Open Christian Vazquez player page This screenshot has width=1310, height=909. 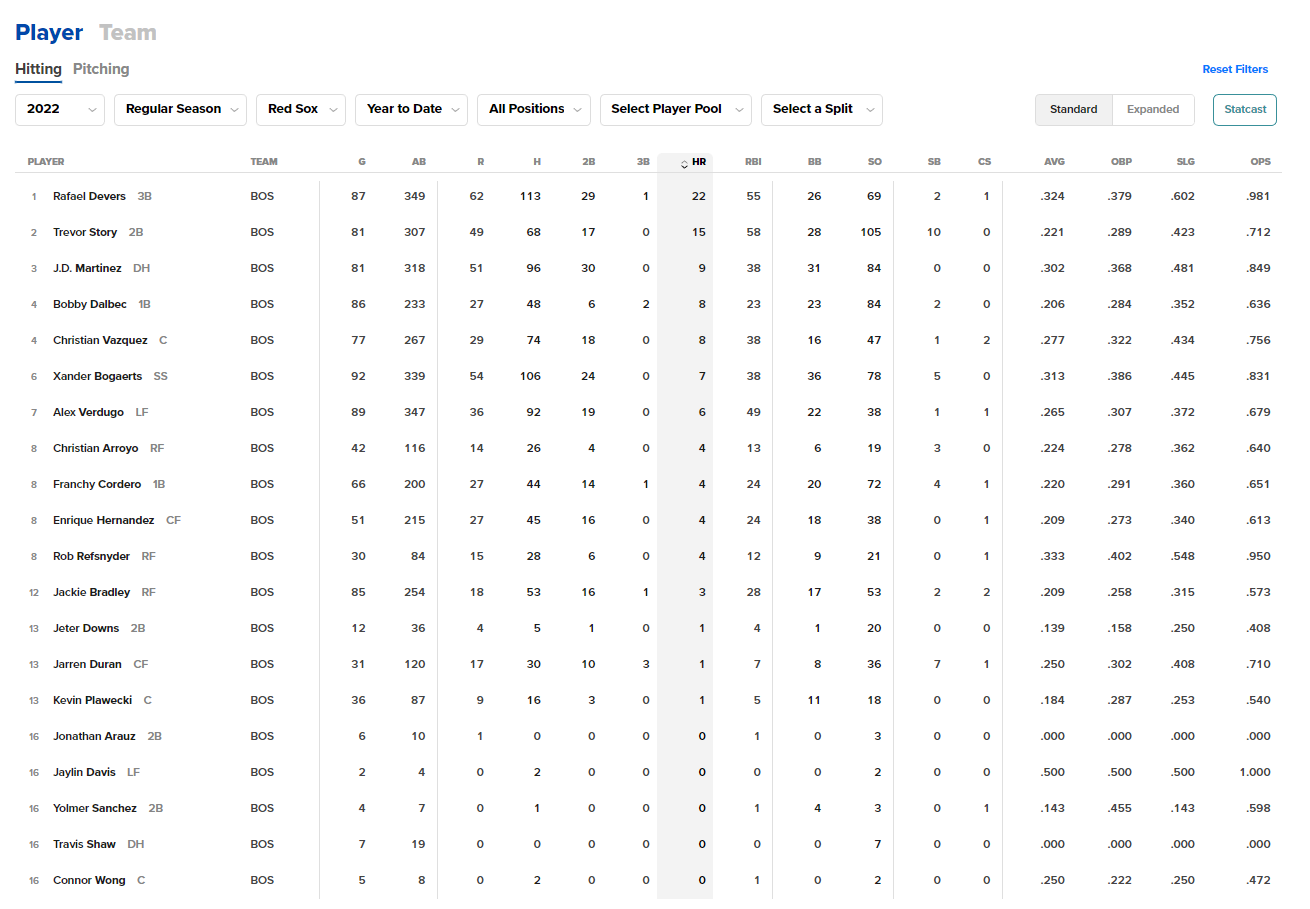[x=100, y=340]
